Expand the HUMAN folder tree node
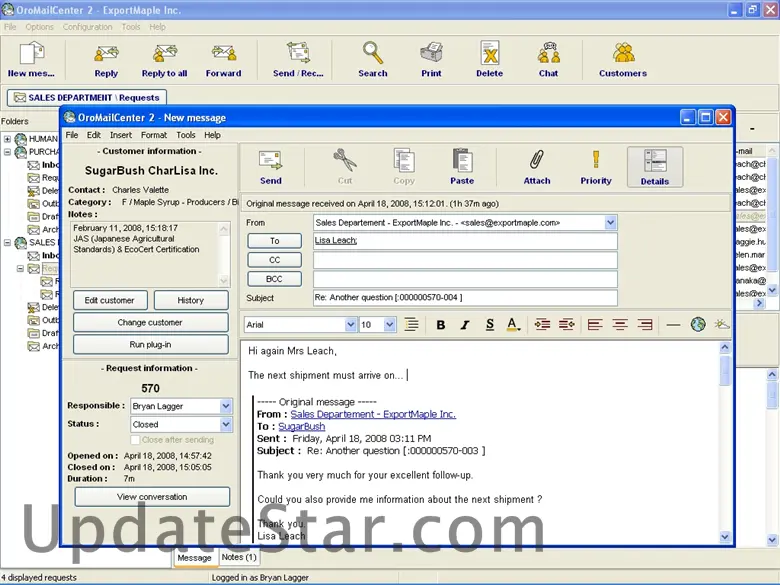This screenshot has height=585, width=780. coord(8,139)
